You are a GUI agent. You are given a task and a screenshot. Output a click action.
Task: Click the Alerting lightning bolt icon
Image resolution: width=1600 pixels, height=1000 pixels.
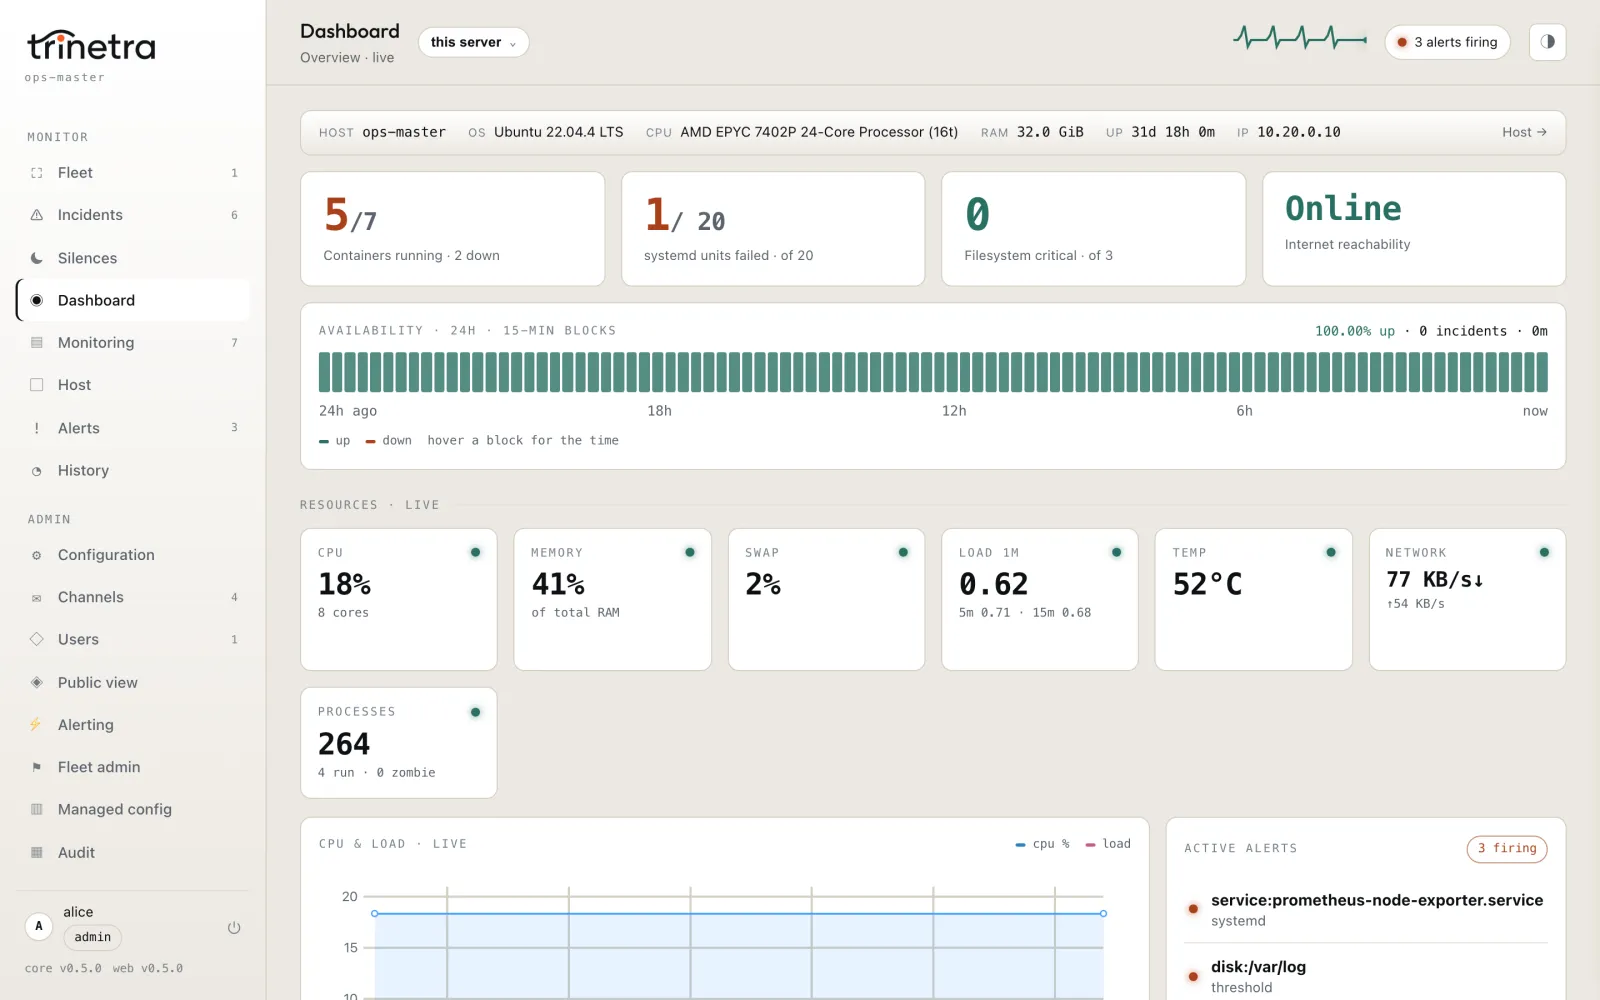(36, 724)
